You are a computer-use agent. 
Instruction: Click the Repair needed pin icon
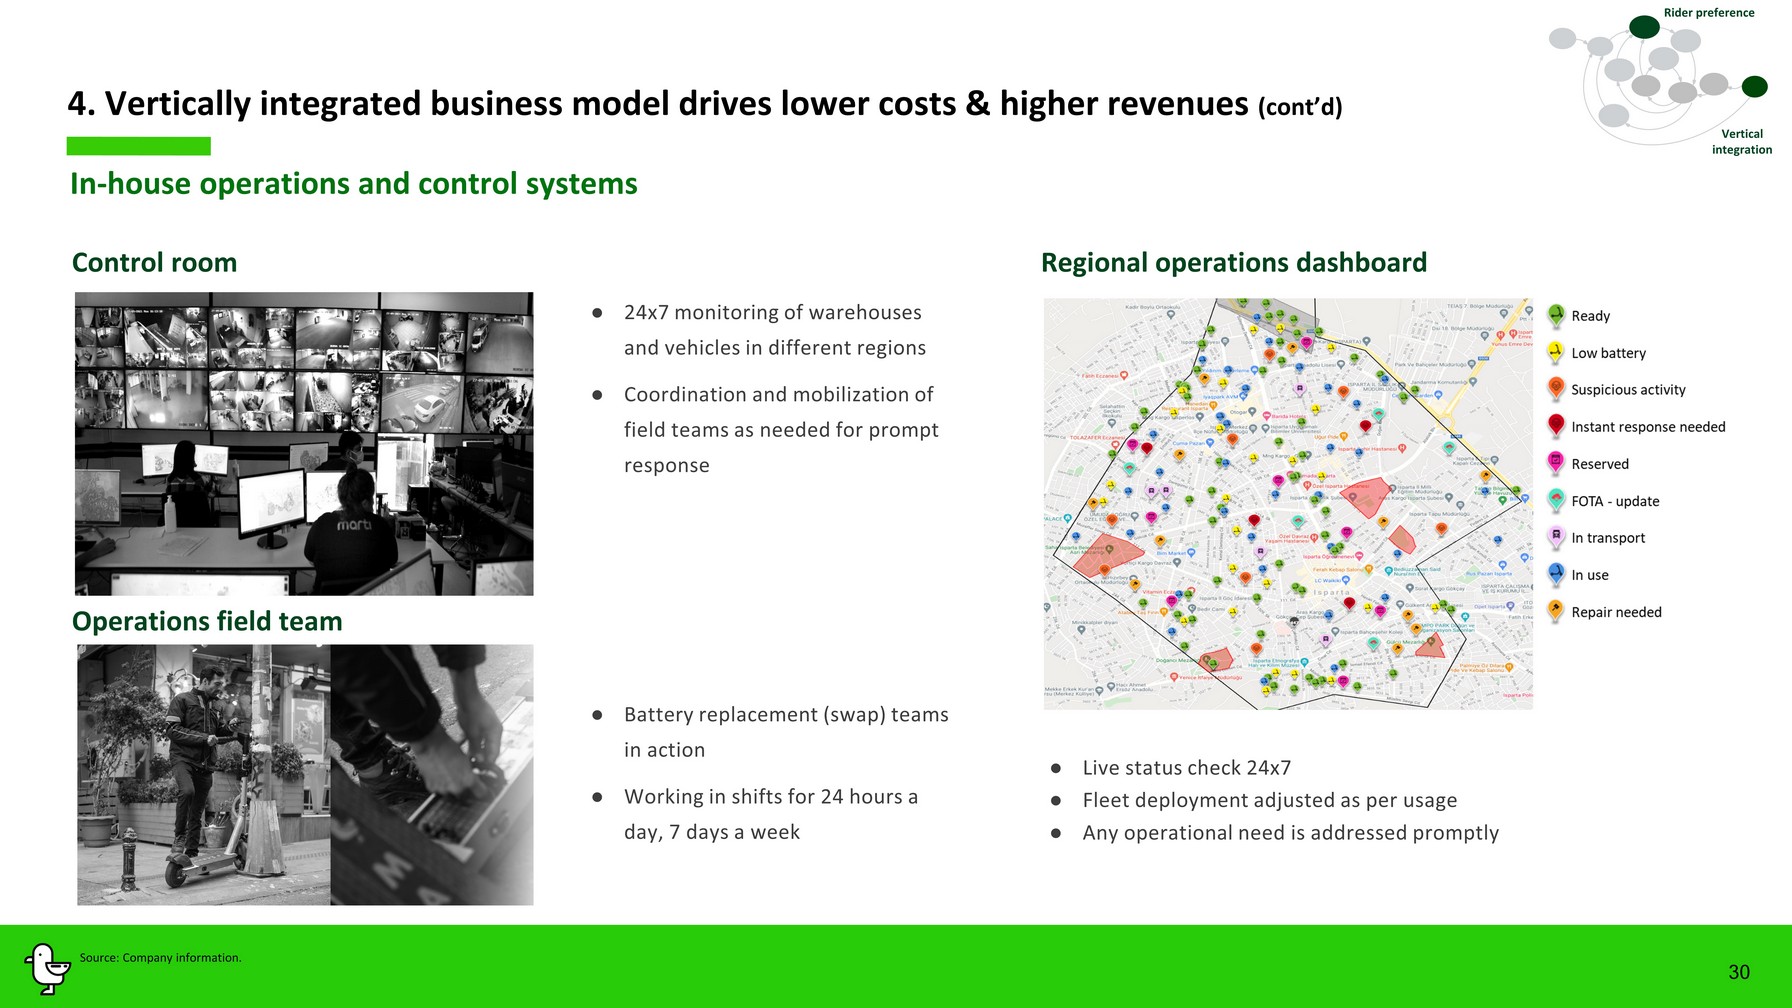coord(1556,611)
